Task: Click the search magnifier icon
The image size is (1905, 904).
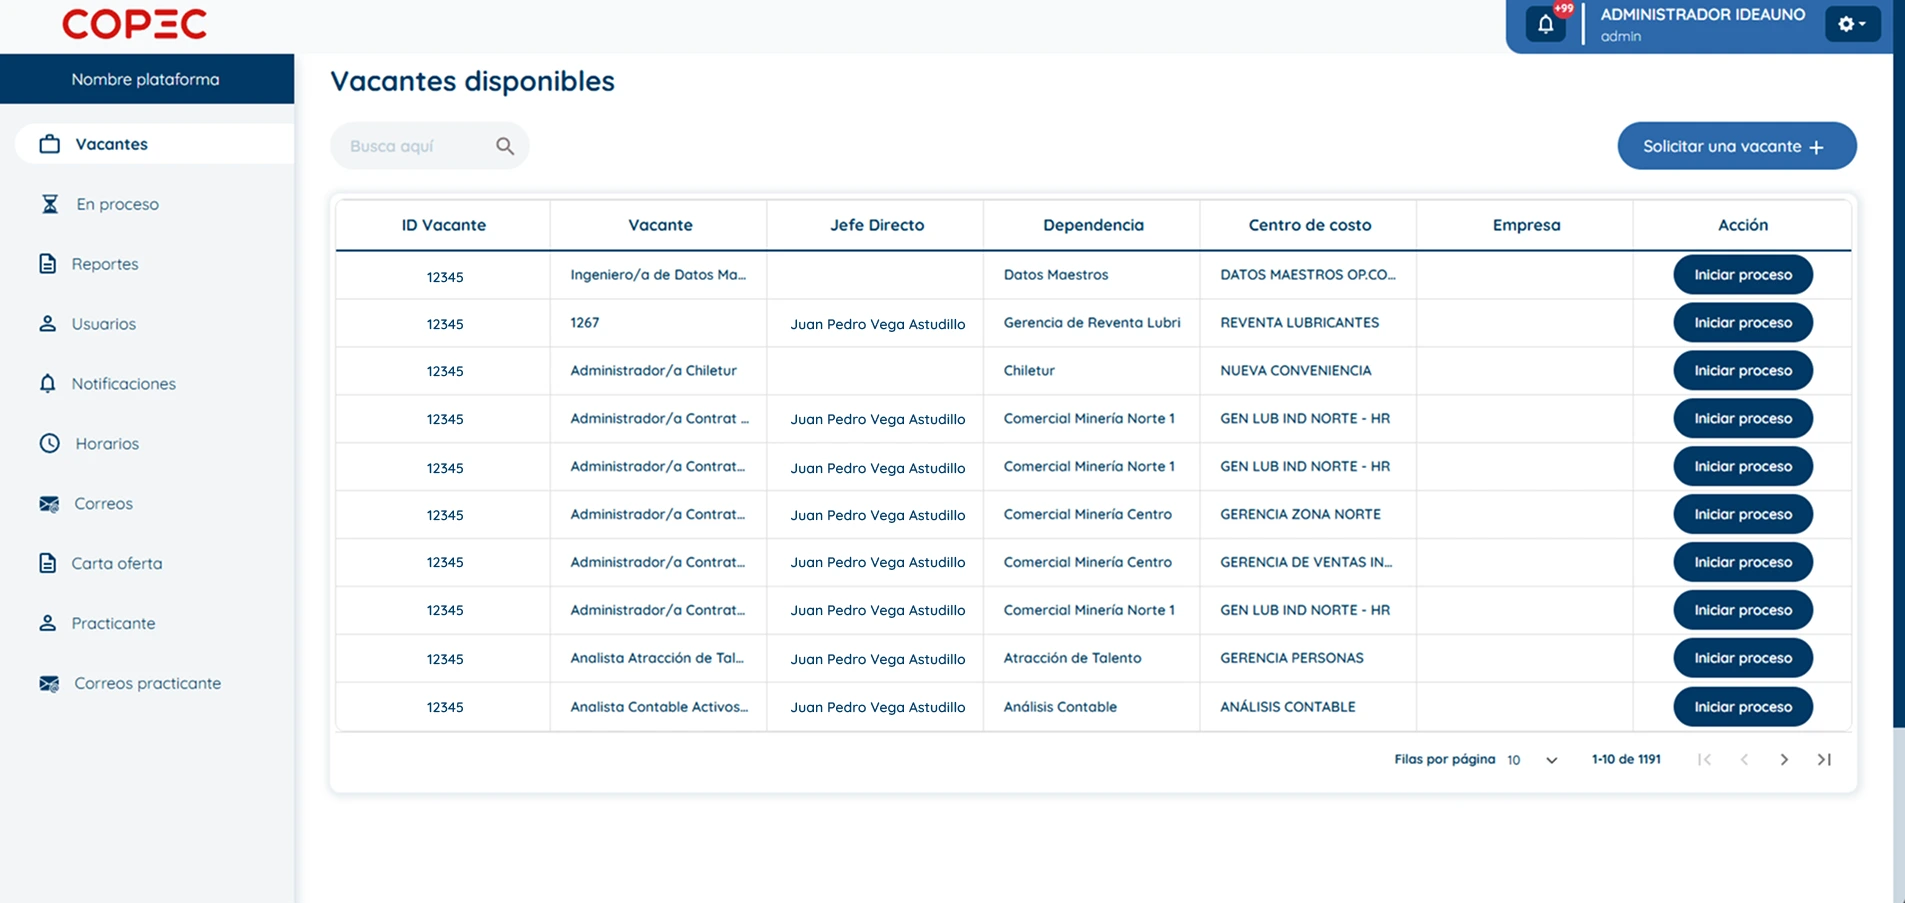Action: tap(505, 146)
